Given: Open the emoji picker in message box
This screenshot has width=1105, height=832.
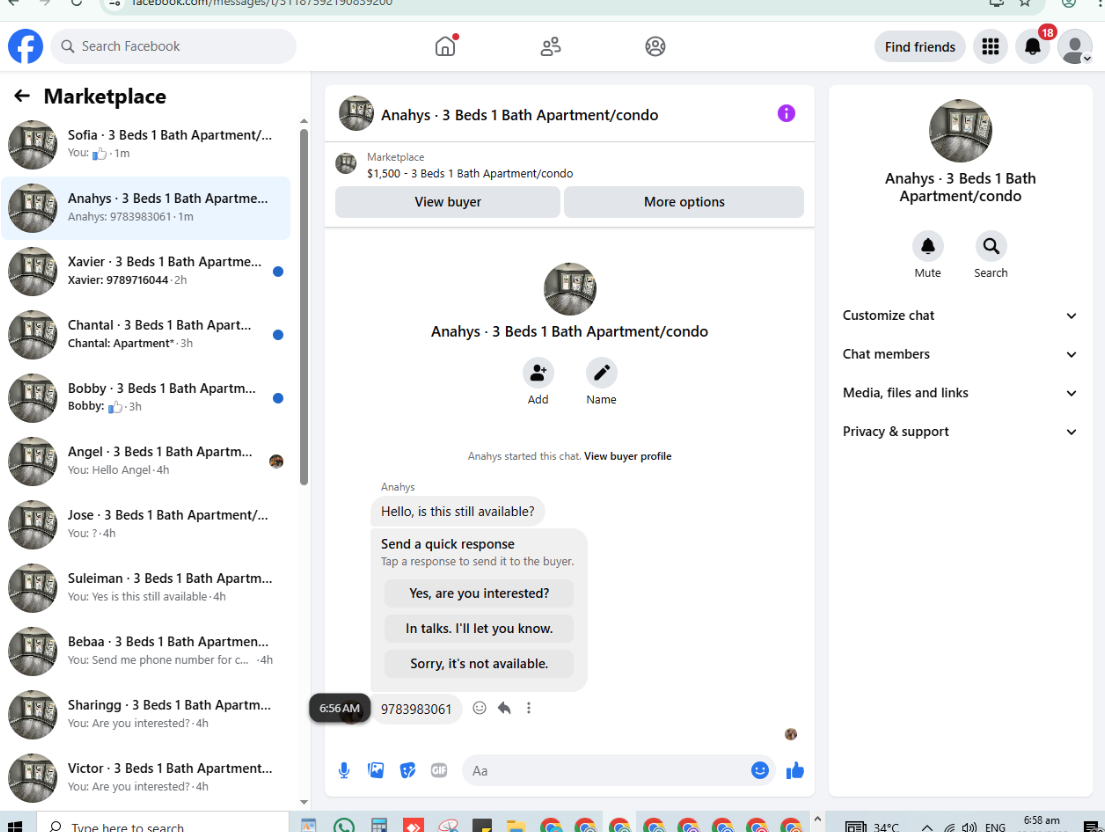Looking at the screenshot, I should tap(760, 771).
